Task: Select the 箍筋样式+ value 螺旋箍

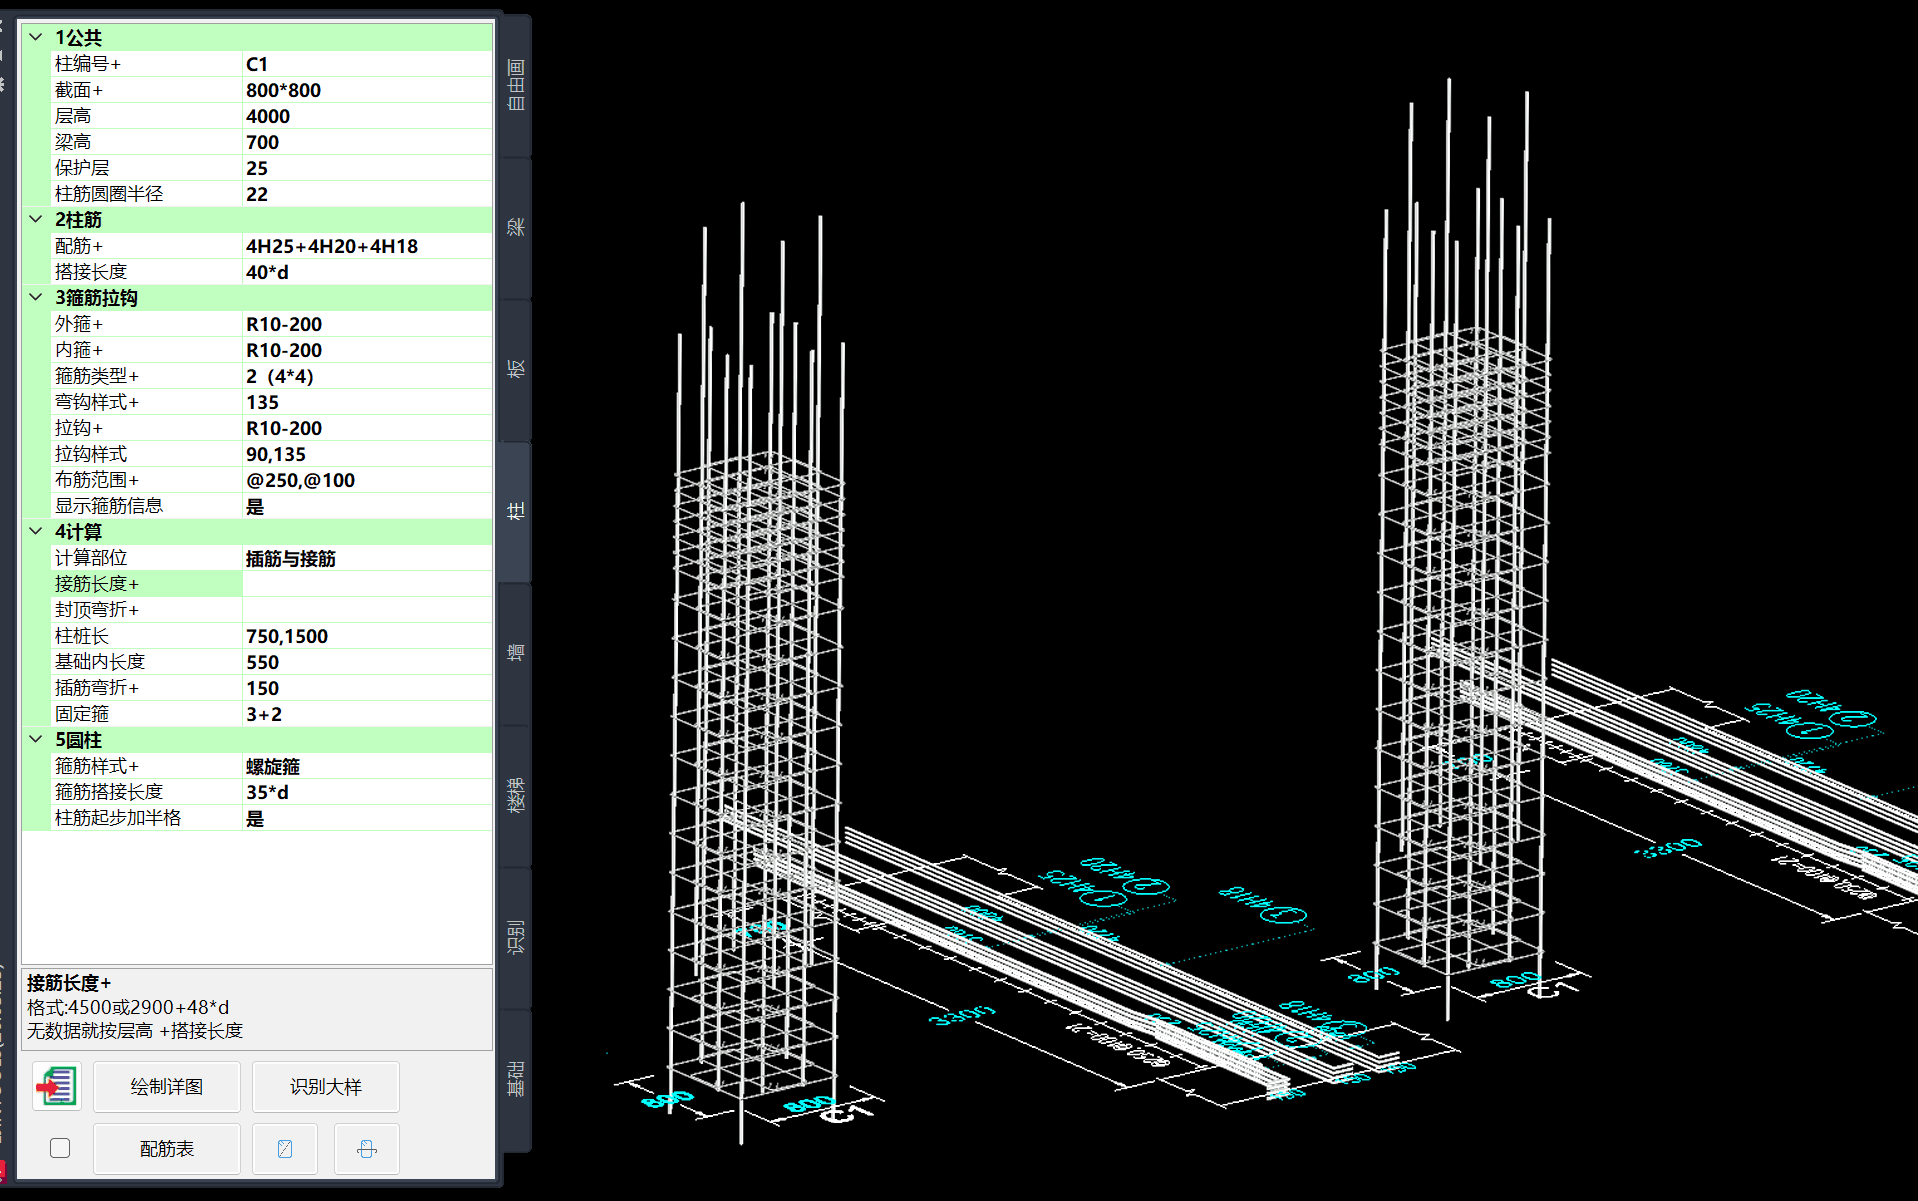Action: click(x=366, y=766)
